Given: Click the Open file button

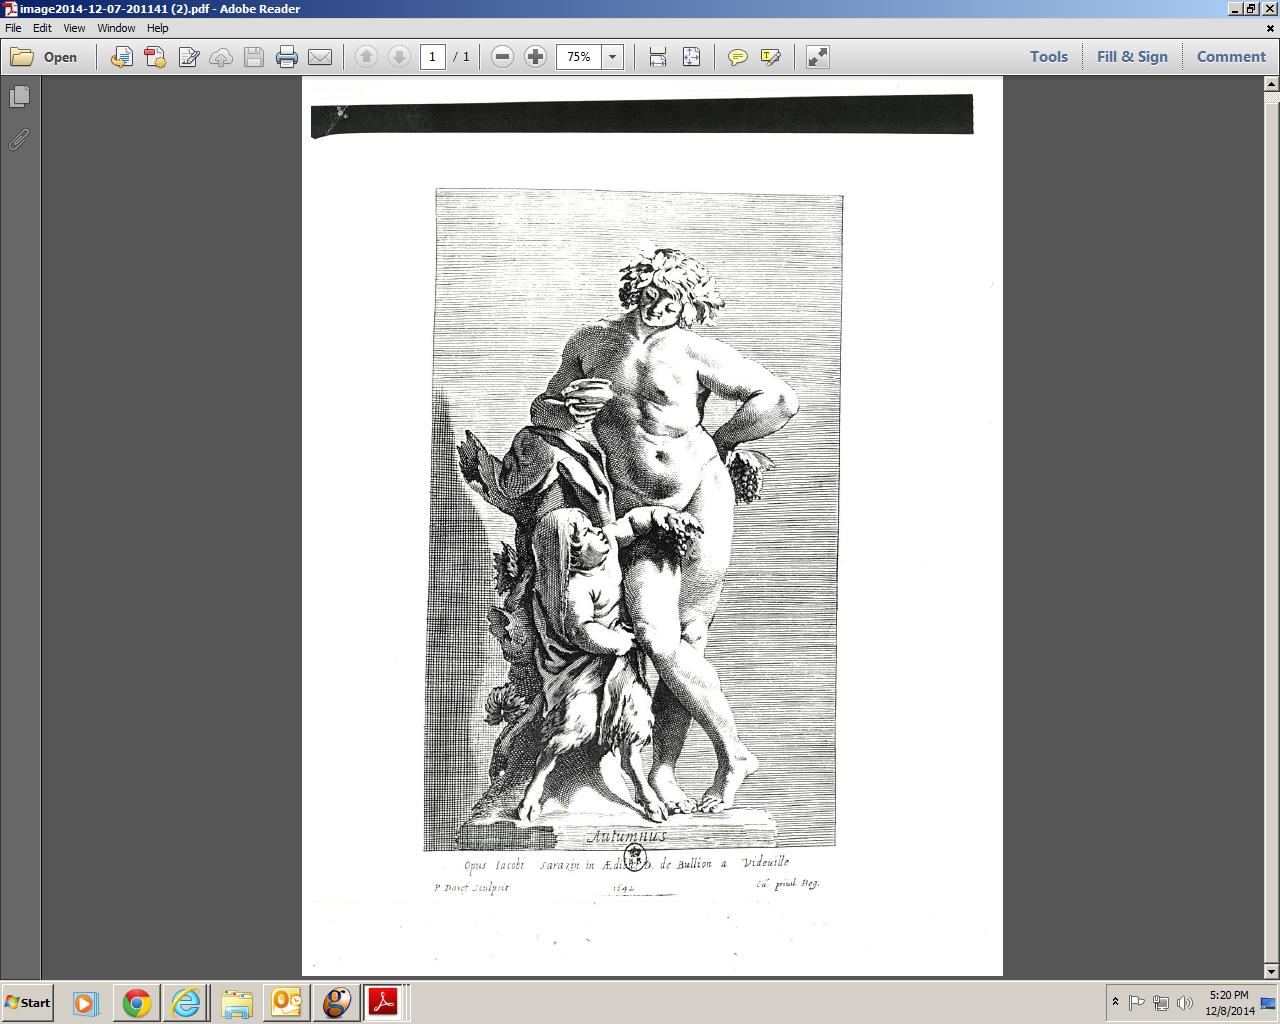Looking at the screenshot, I should [45, 57].
